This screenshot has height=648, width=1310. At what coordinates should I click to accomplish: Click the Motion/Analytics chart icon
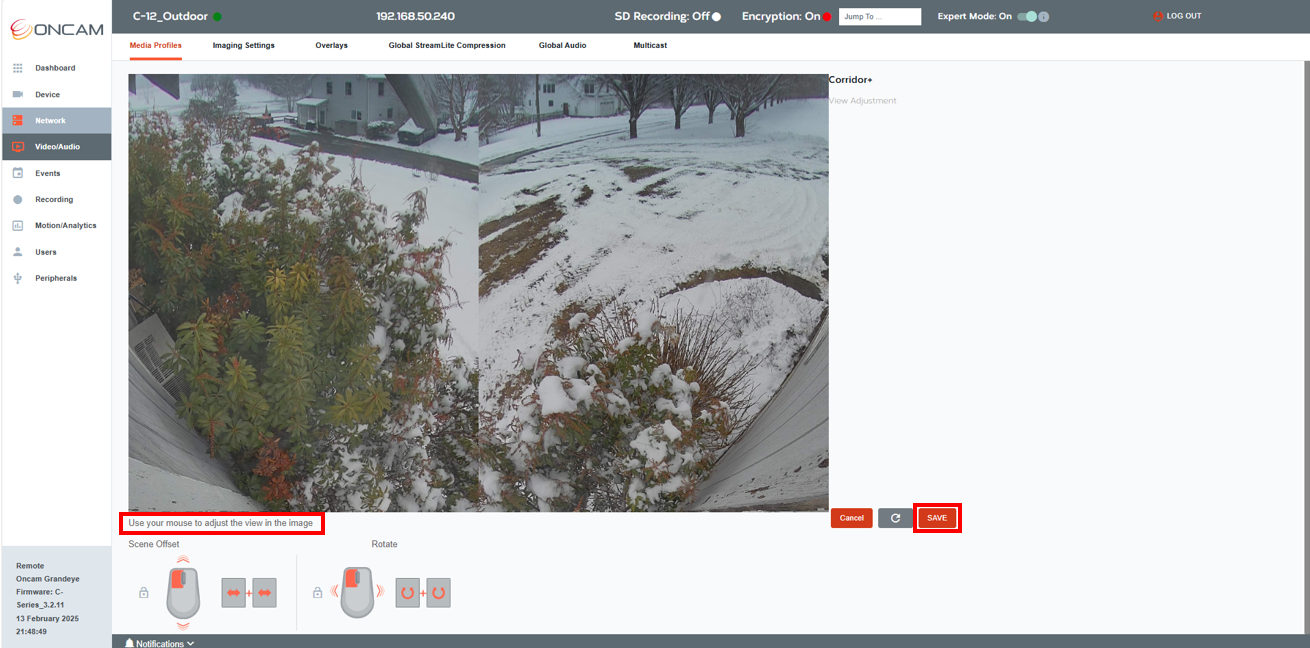[17, 226]
